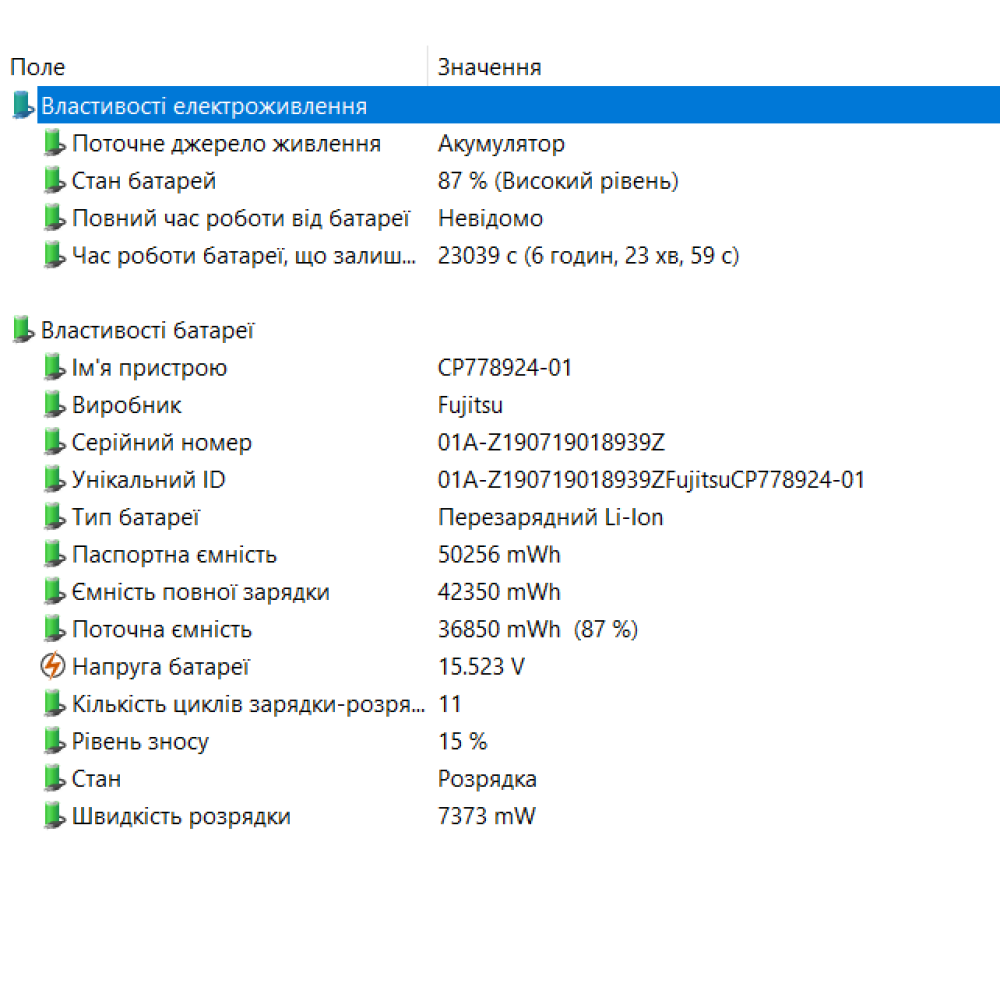Screen dimensions: 1000x1000
Task: Select the Швидкість розрядки label
Action: pos(181,816)
